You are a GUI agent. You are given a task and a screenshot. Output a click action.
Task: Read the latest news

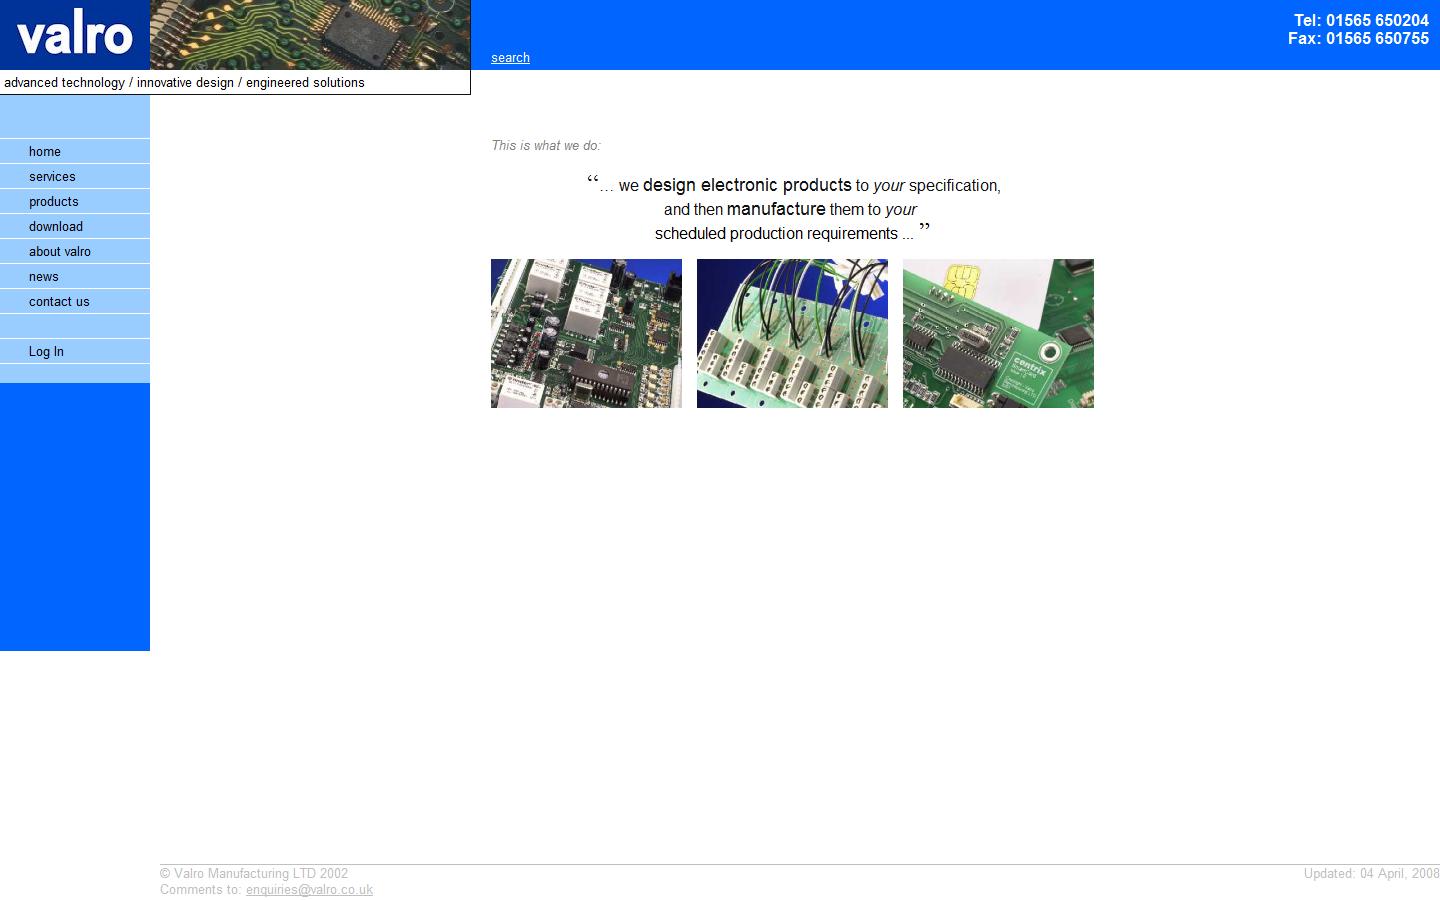[43, 276]
